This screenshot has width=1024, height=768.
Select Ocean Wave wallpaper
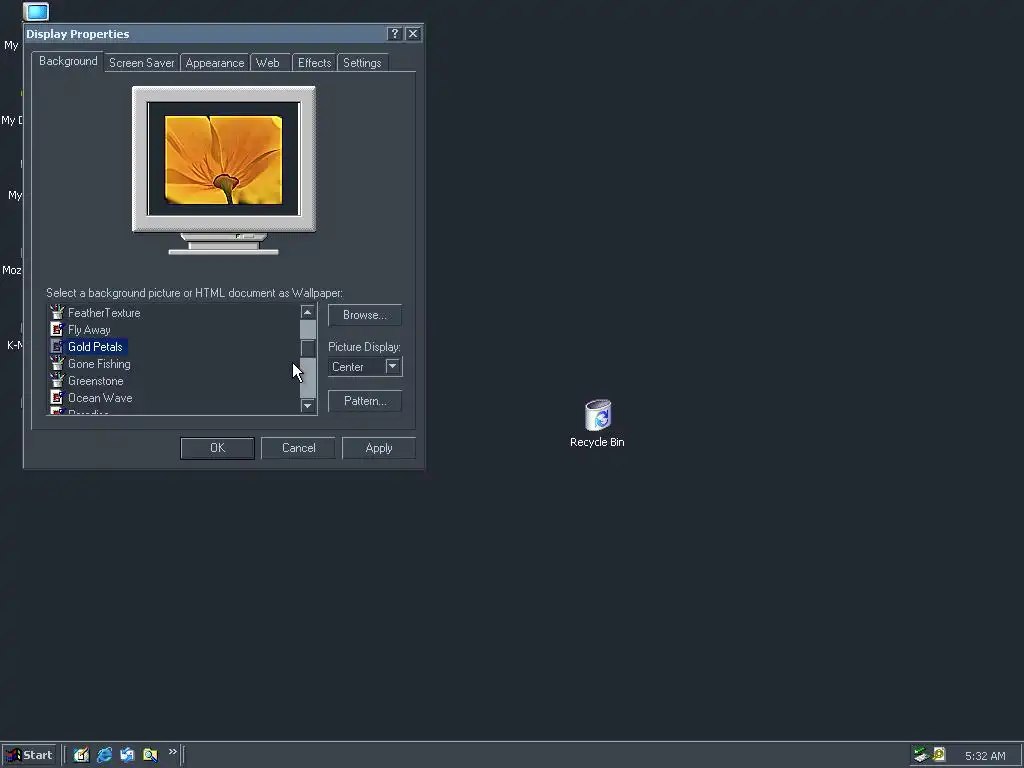[100, 398]
